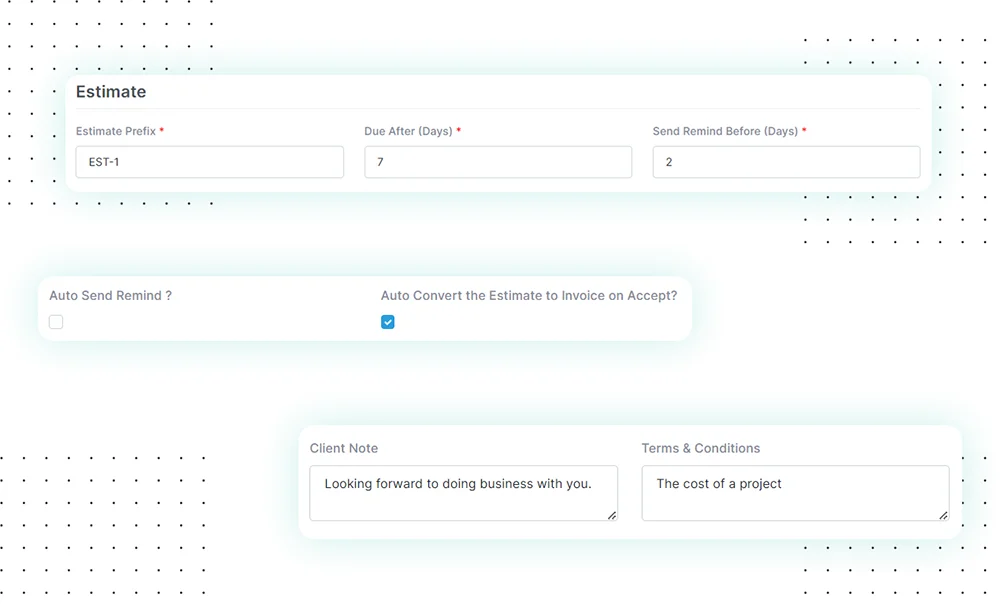Click the Client Note resize handle
This screenshot has width=1000, height=614.
[612, 515]
